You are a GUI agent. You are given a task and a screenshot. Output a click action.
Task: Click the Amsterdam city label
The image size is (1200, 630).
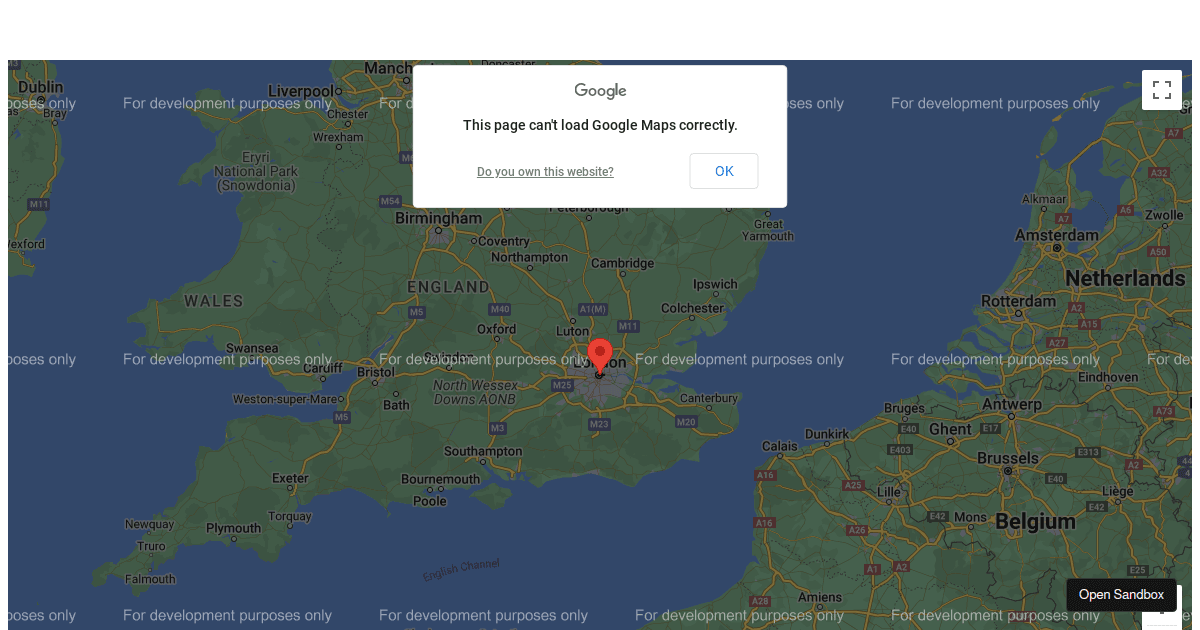click(x=1057, y=235)
